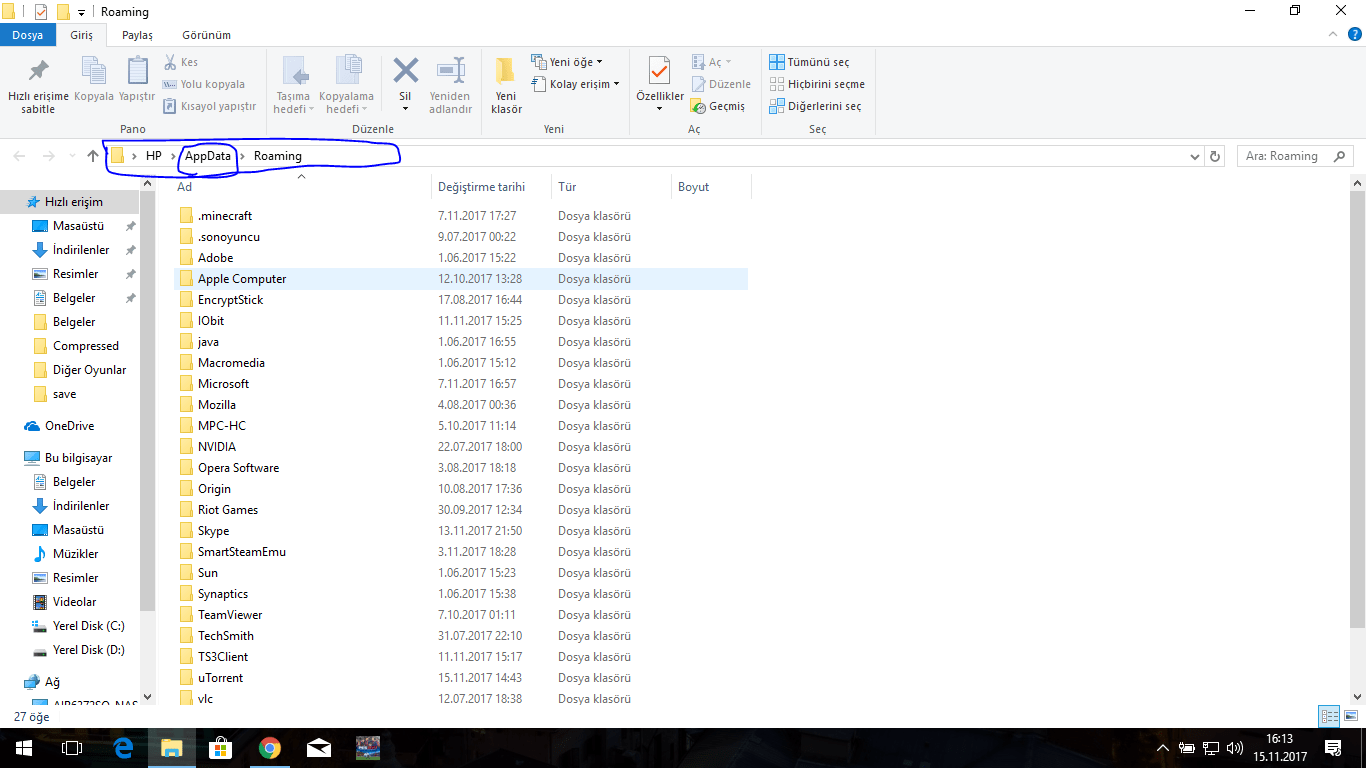Viewport: 1366px width, 768px height.
Task: Switch to large icons view icon
Action: click(x=1350, y=716)
